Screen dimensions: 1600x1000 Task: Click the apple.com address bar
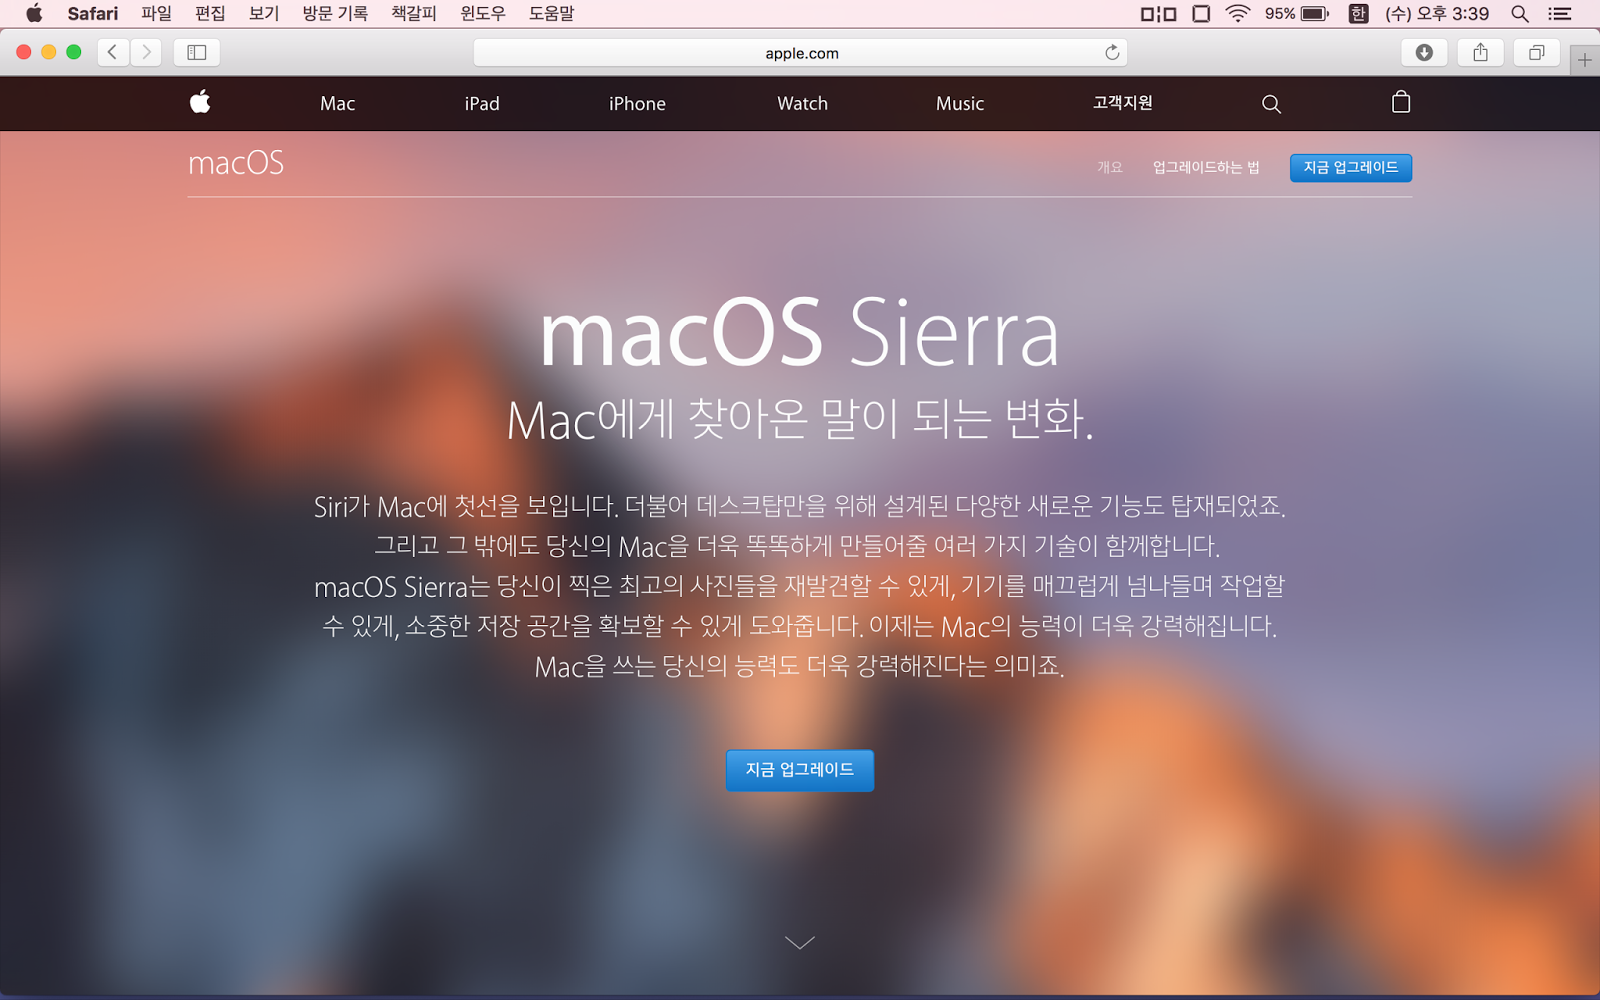(800, 53)
